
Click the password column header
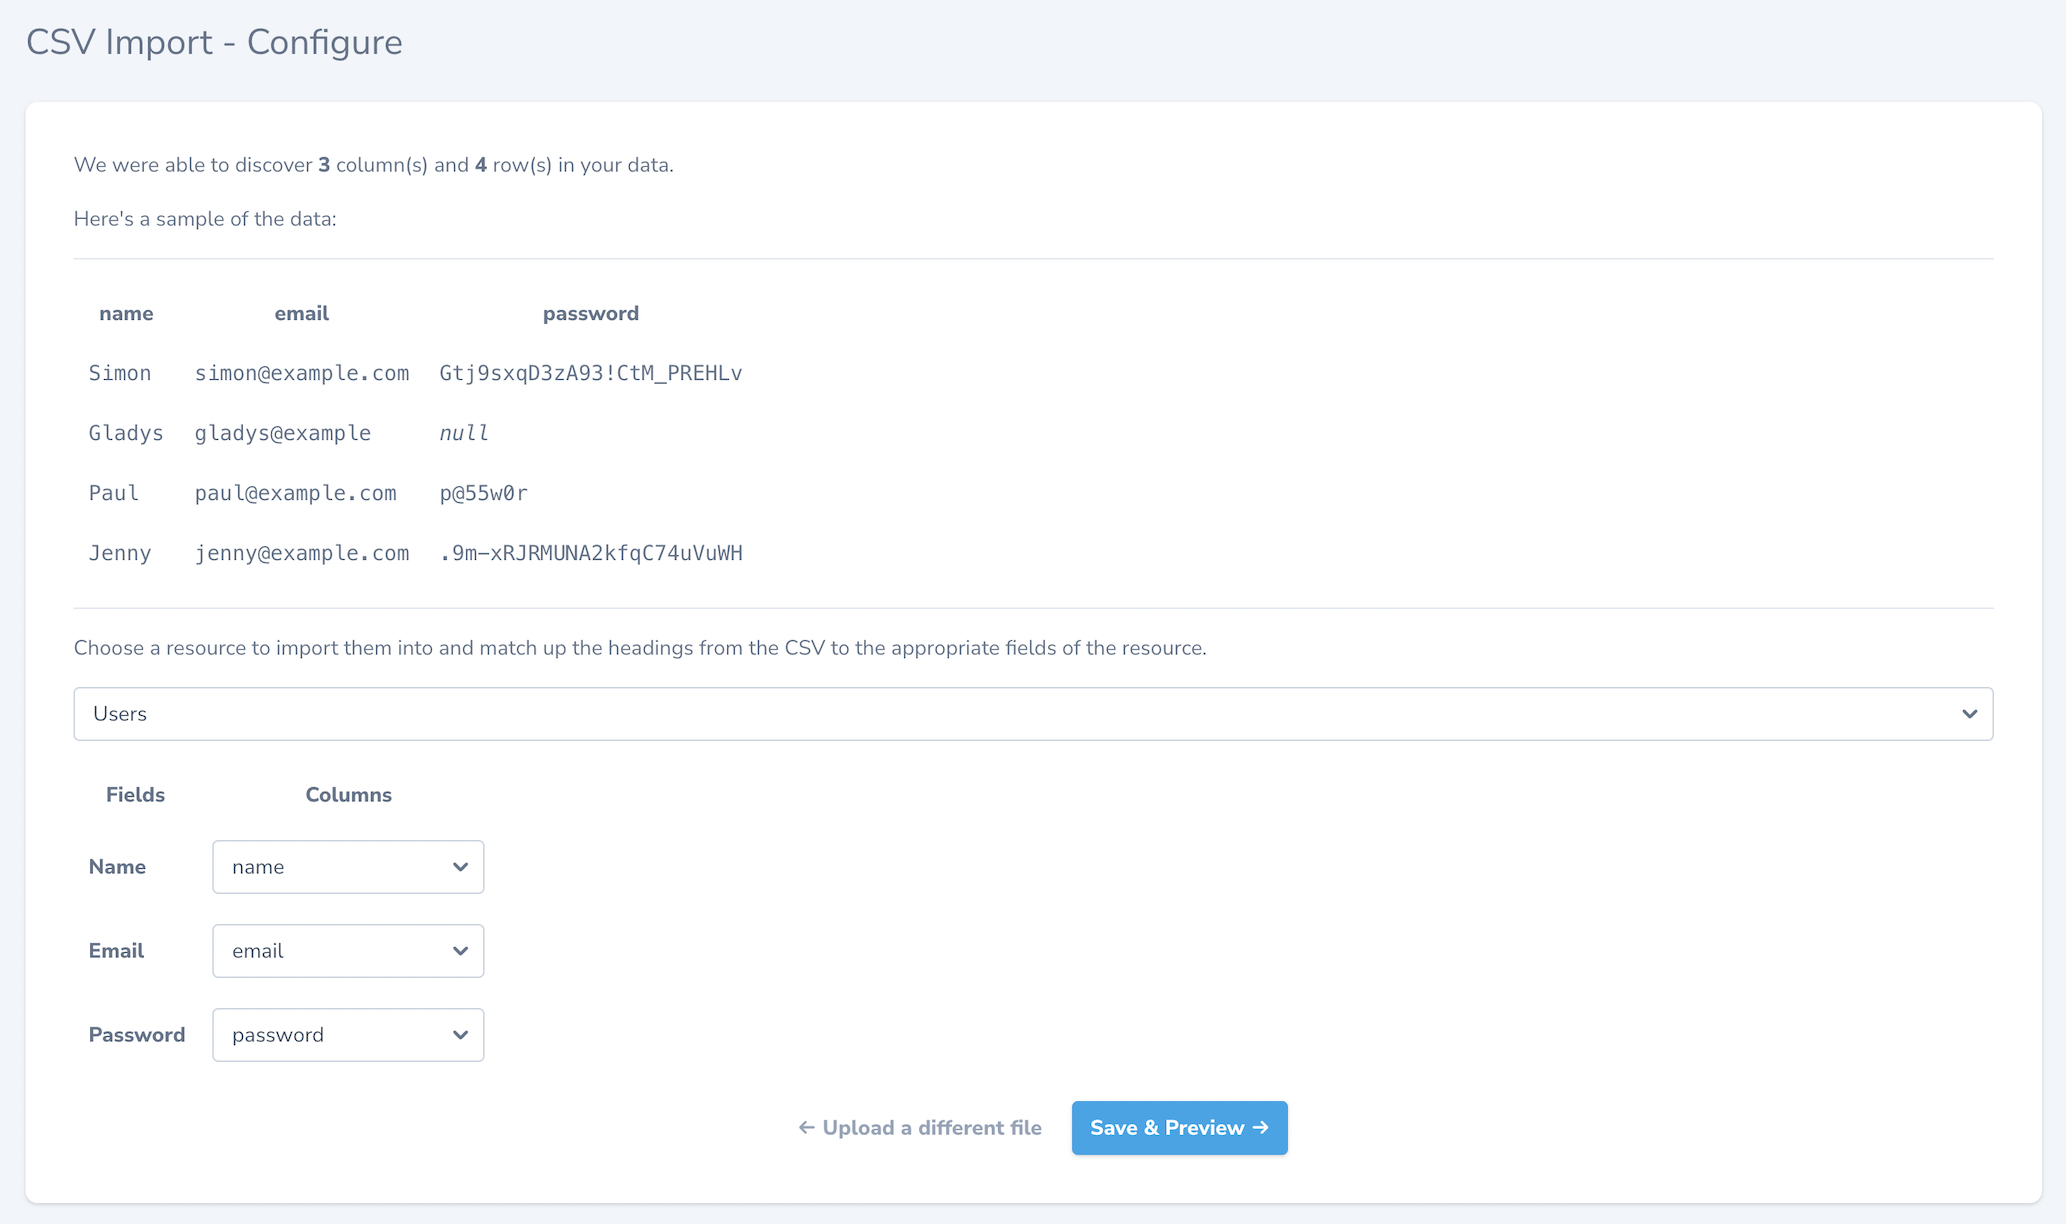pos(591,314)
